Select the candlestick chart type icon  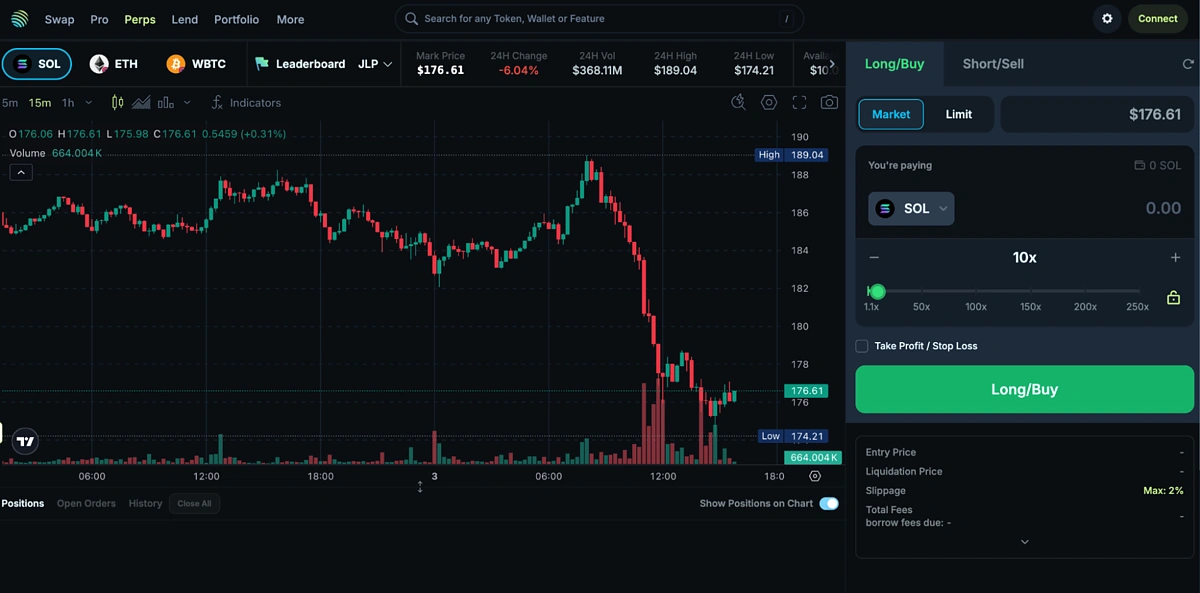pos(117,103)
